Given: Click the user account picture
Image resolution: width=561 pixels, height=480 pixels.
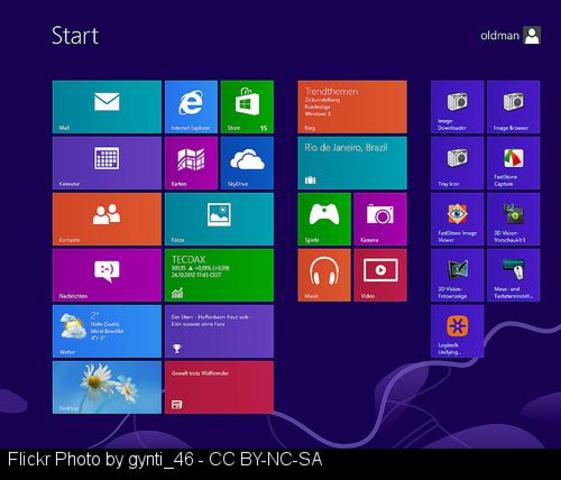Looking at the screenshot, I should tap(532, 35).
